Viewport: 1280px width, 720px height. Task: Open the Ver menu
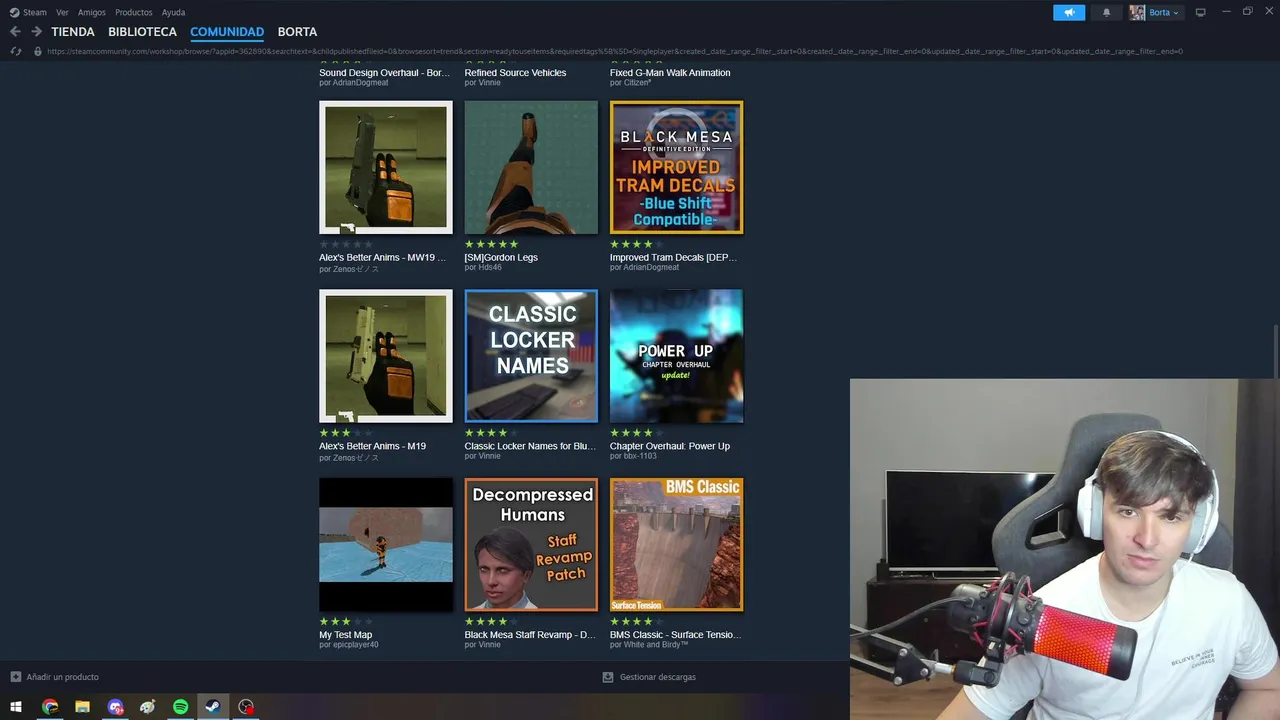point(62,12)
